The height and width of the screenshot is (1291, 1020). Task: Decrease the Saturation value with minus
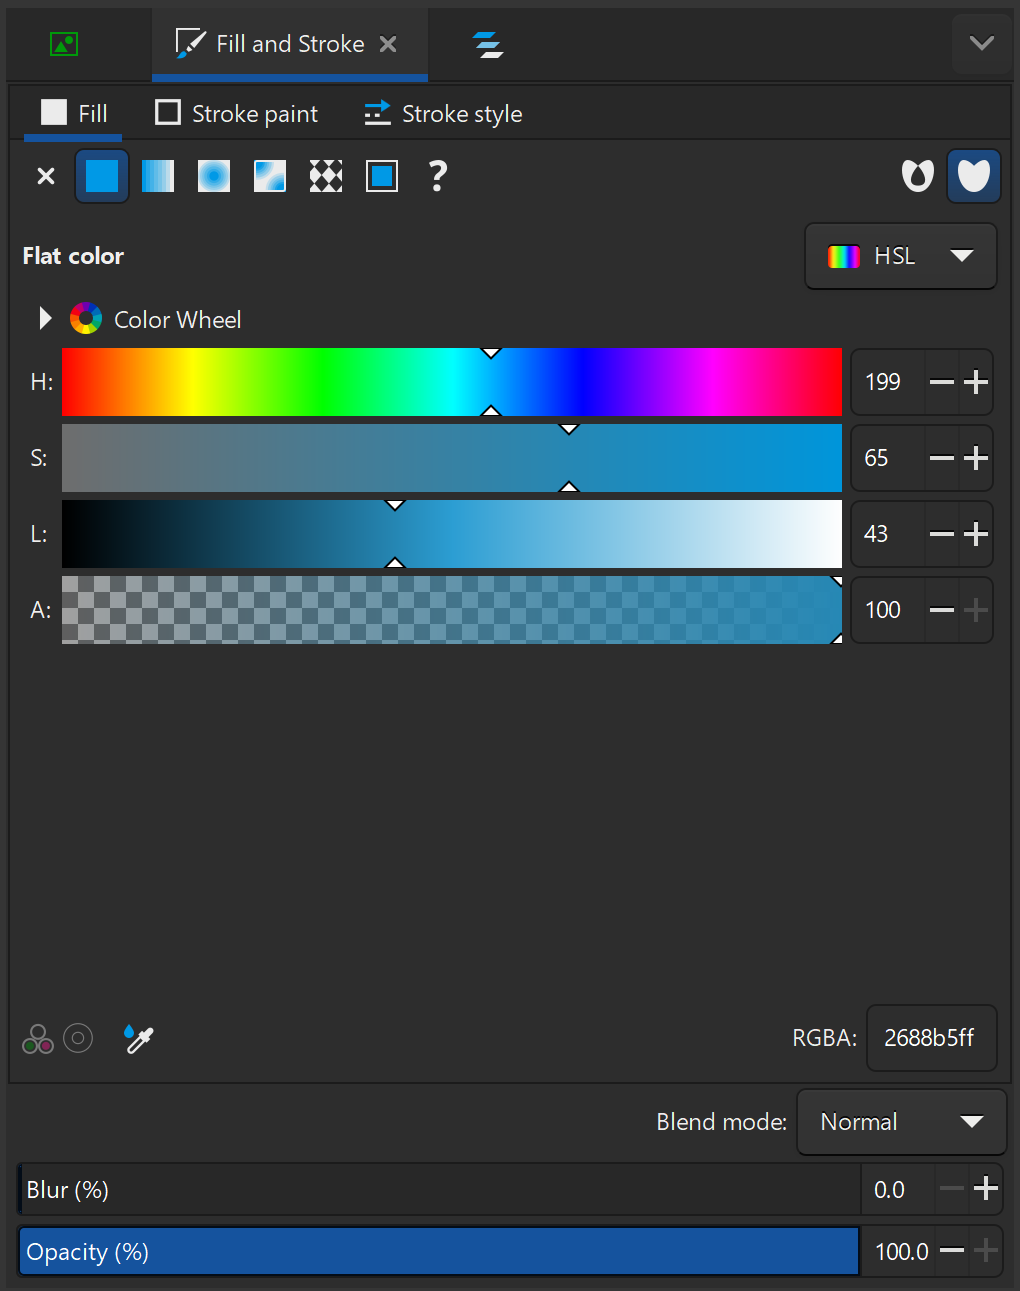point(942,458)
